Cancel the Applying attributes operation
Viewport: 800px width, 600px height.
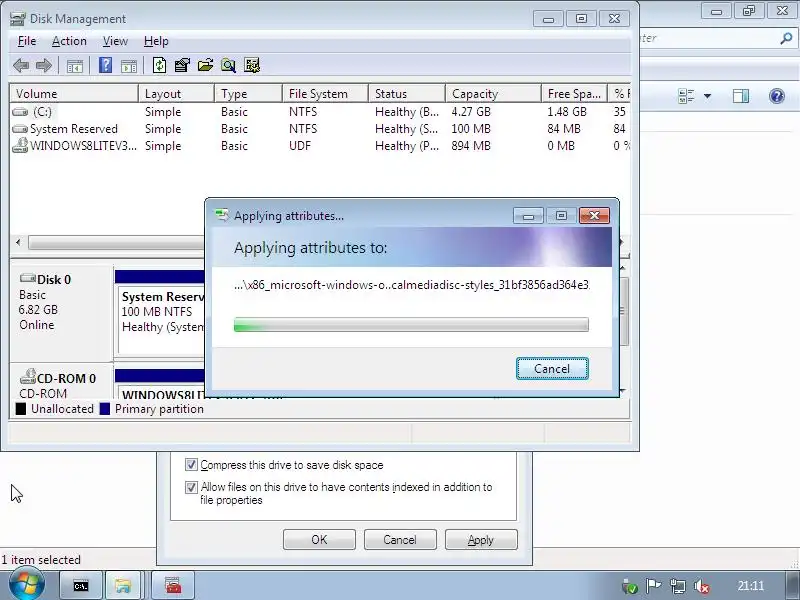coord(552,368)
